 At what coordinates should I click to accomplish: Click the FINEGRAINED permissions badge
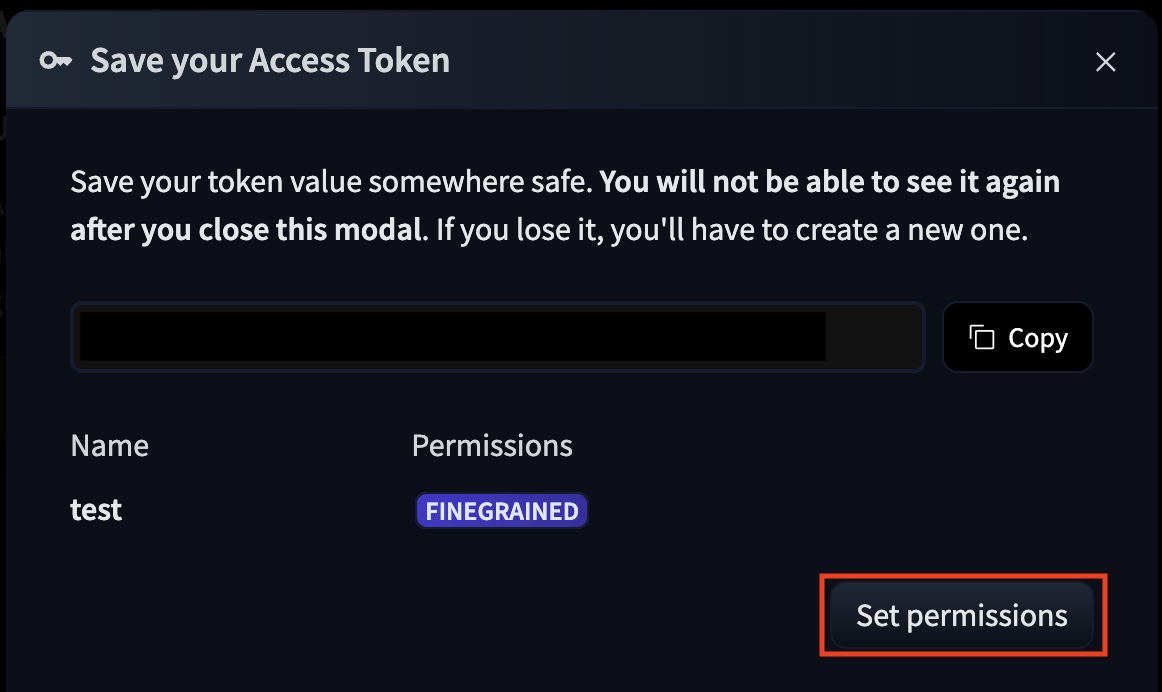point(502,511)
